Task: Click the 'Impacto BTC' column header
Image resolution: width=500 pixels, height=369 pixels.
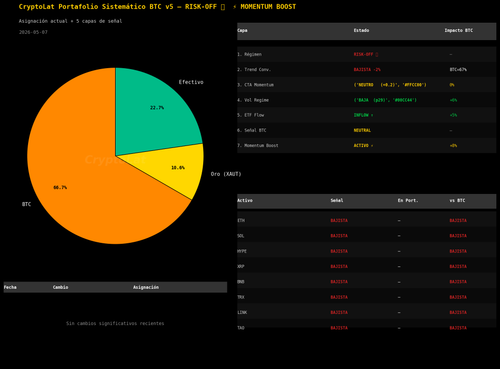Action: coord(459,30)
